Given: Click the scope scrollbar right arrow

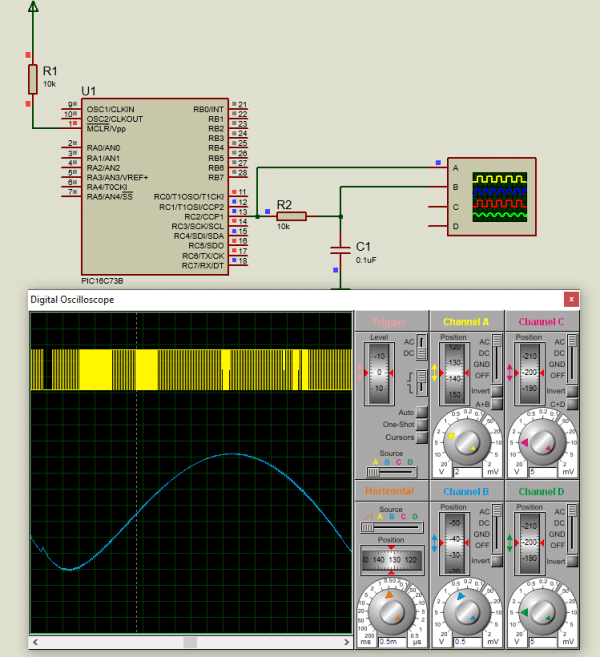Looking at the screenshot, I should [346, 642].
